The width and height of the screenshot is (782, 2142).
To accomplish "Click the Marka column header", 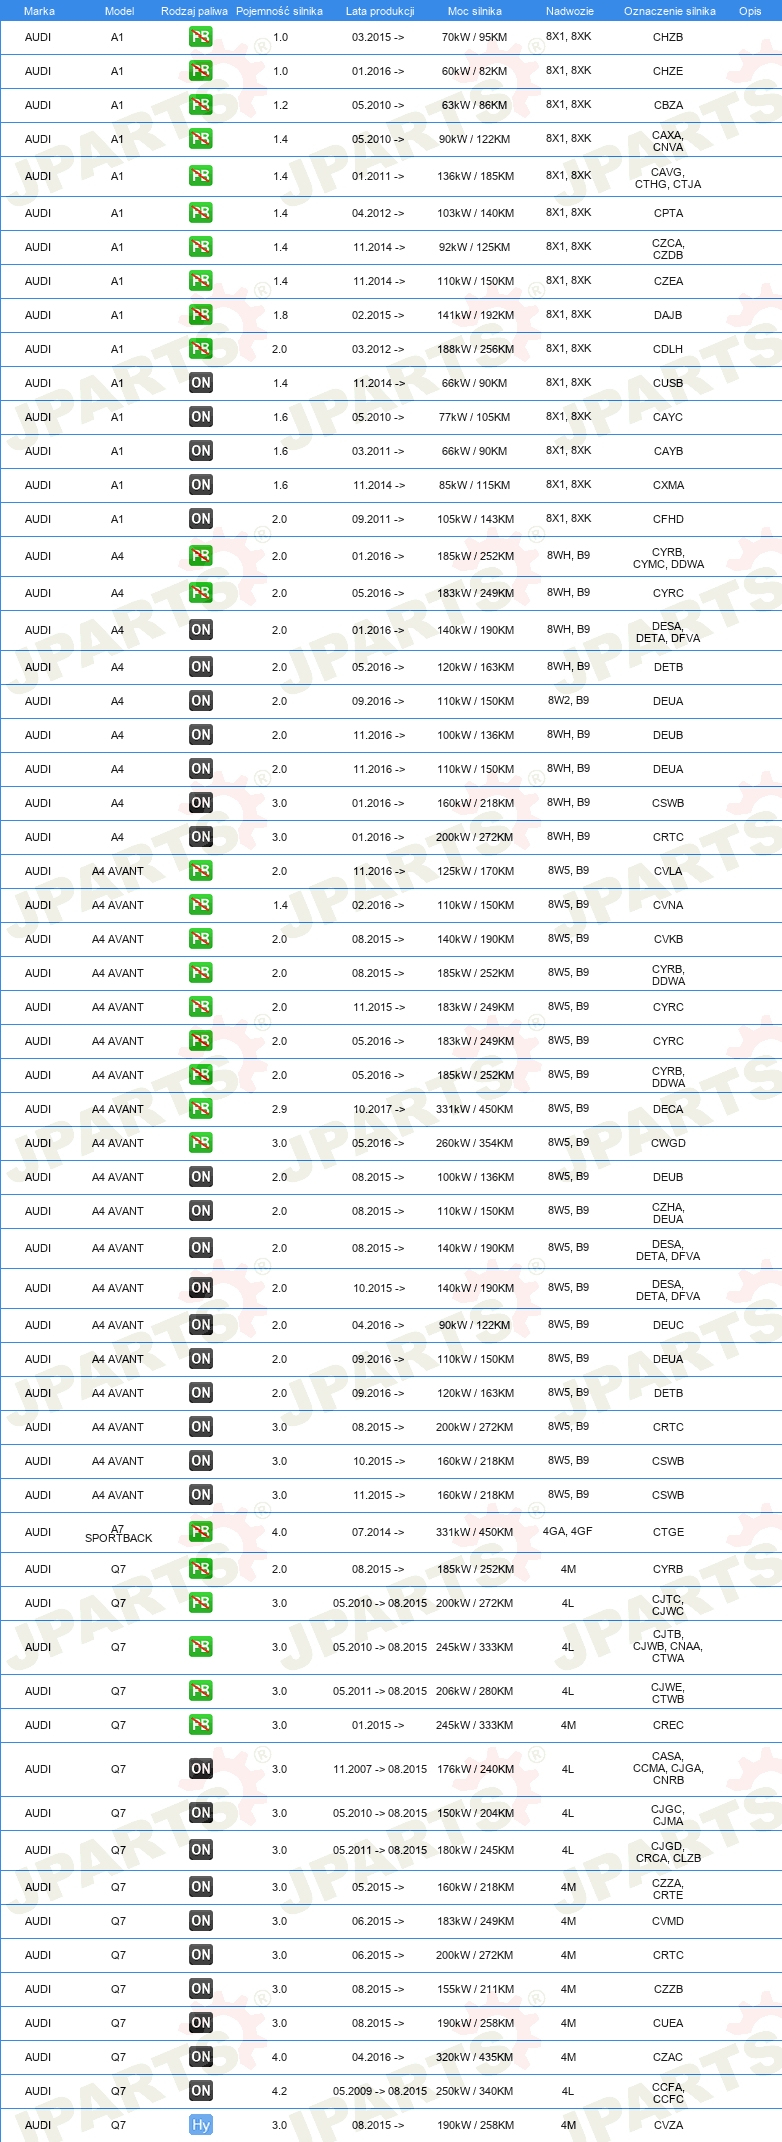I will pos(39,11).
